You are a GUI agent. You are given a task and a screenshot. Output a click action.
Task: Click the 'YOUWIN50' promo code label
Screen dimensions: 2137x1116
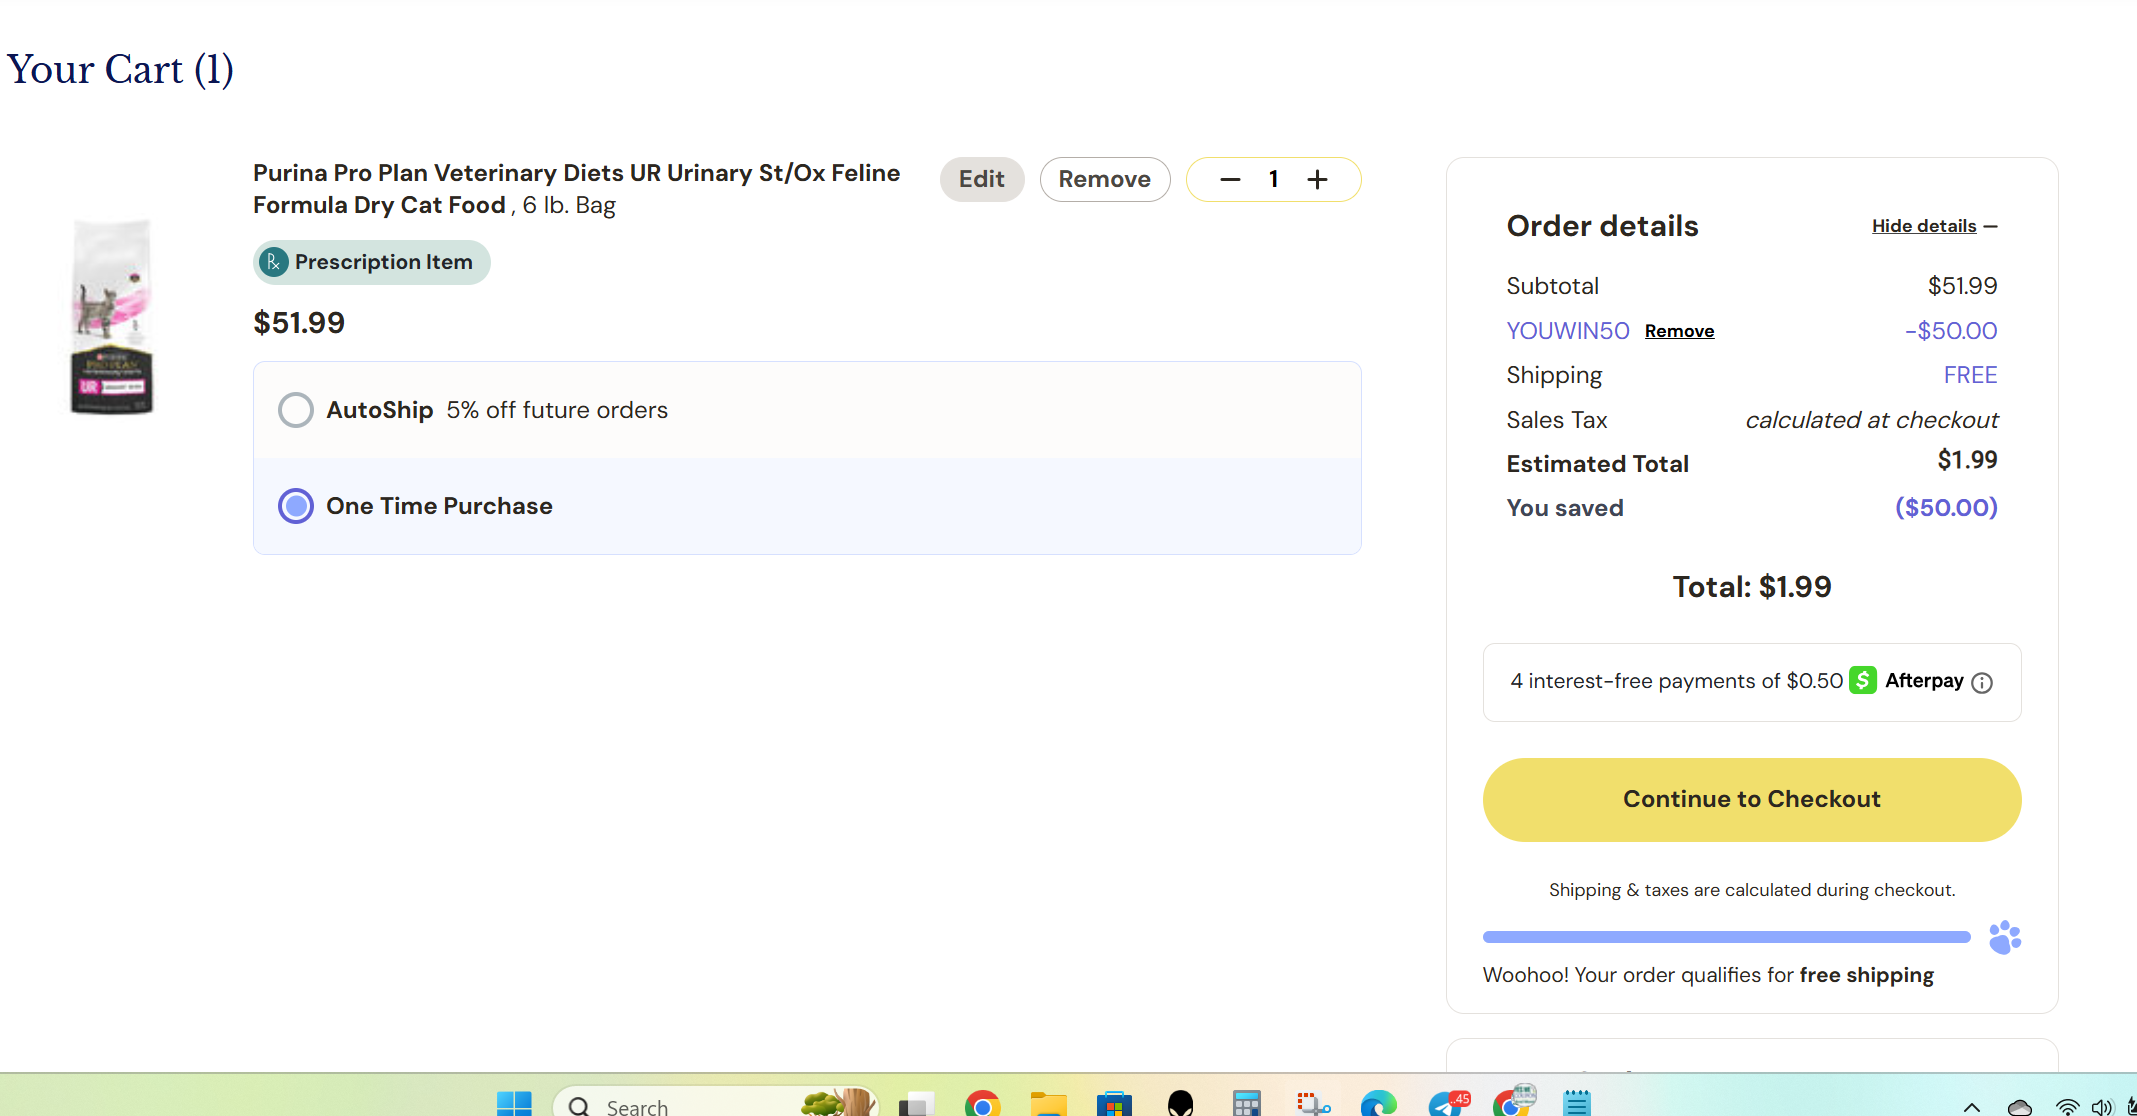point(1567,331)
